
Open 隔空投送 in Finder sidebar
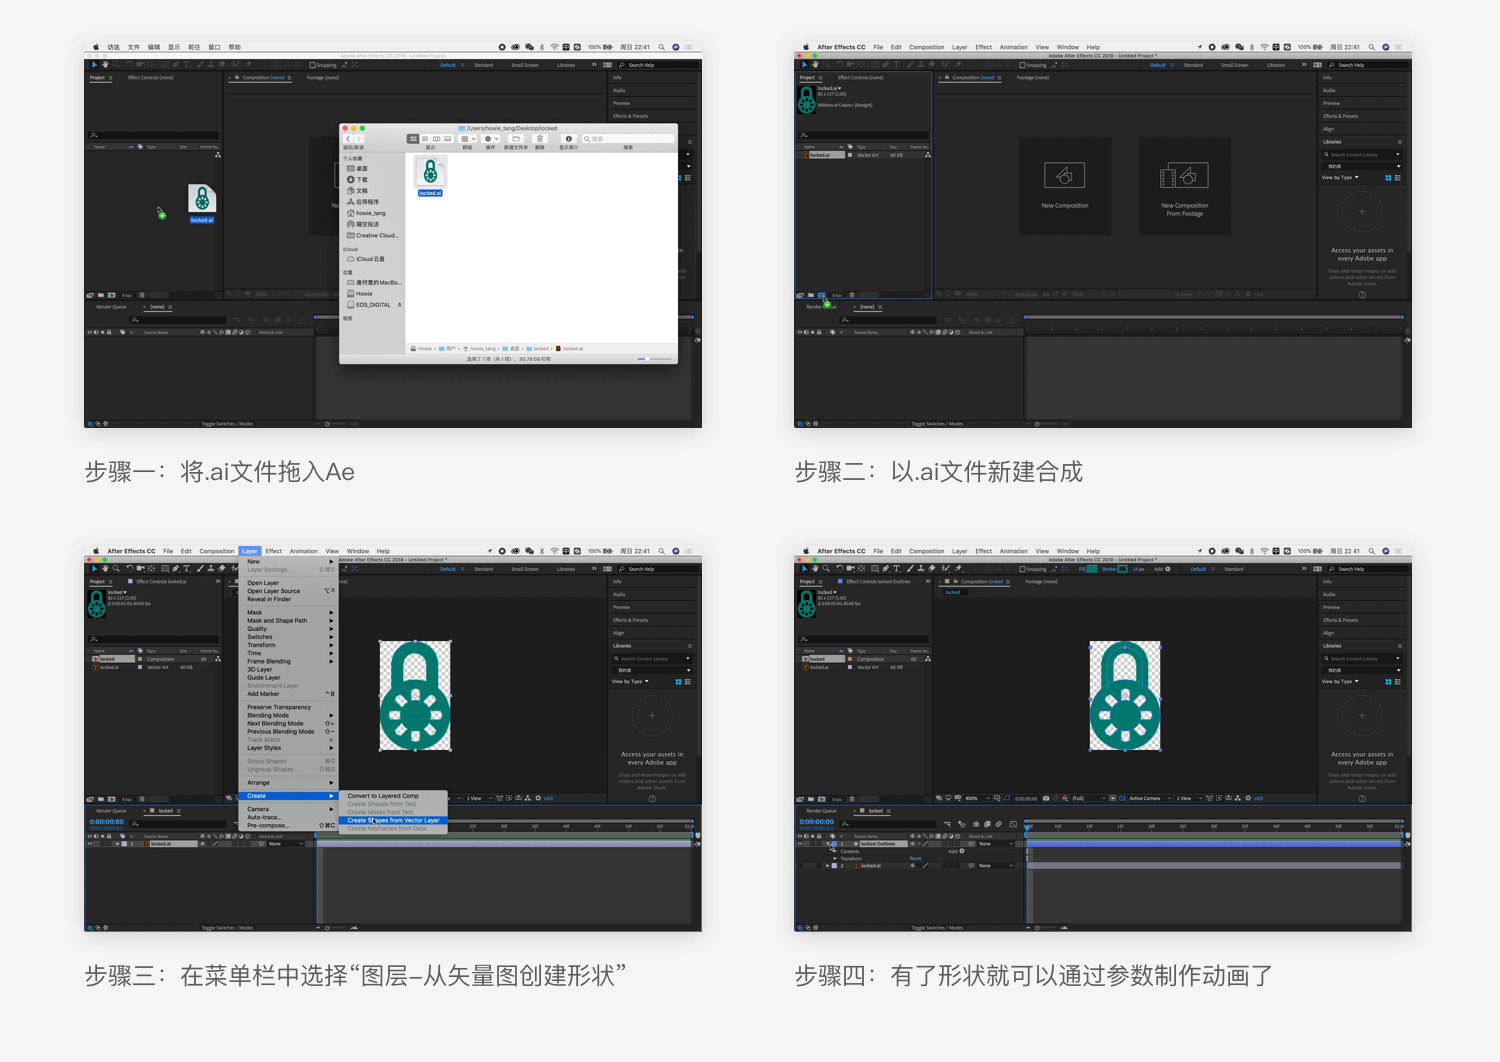point(361,224)
